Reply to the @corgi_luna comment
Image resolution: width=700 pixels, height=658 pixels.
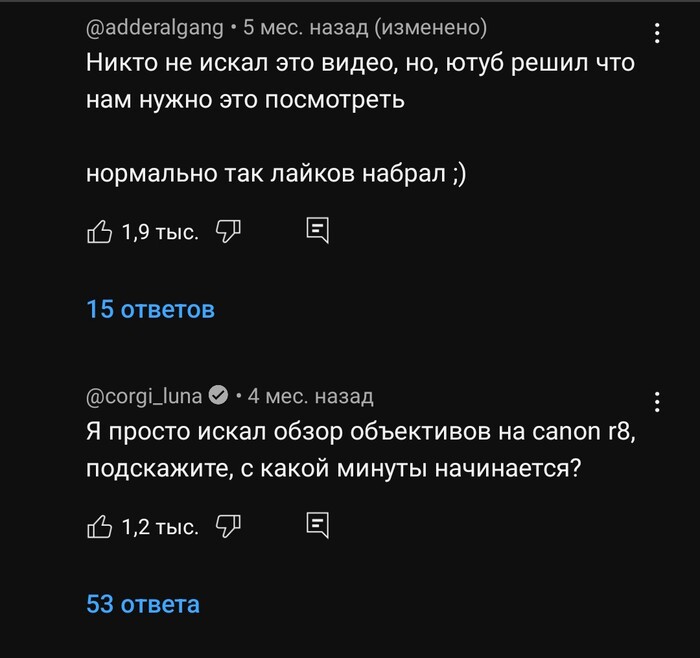[x=317, y=525]
